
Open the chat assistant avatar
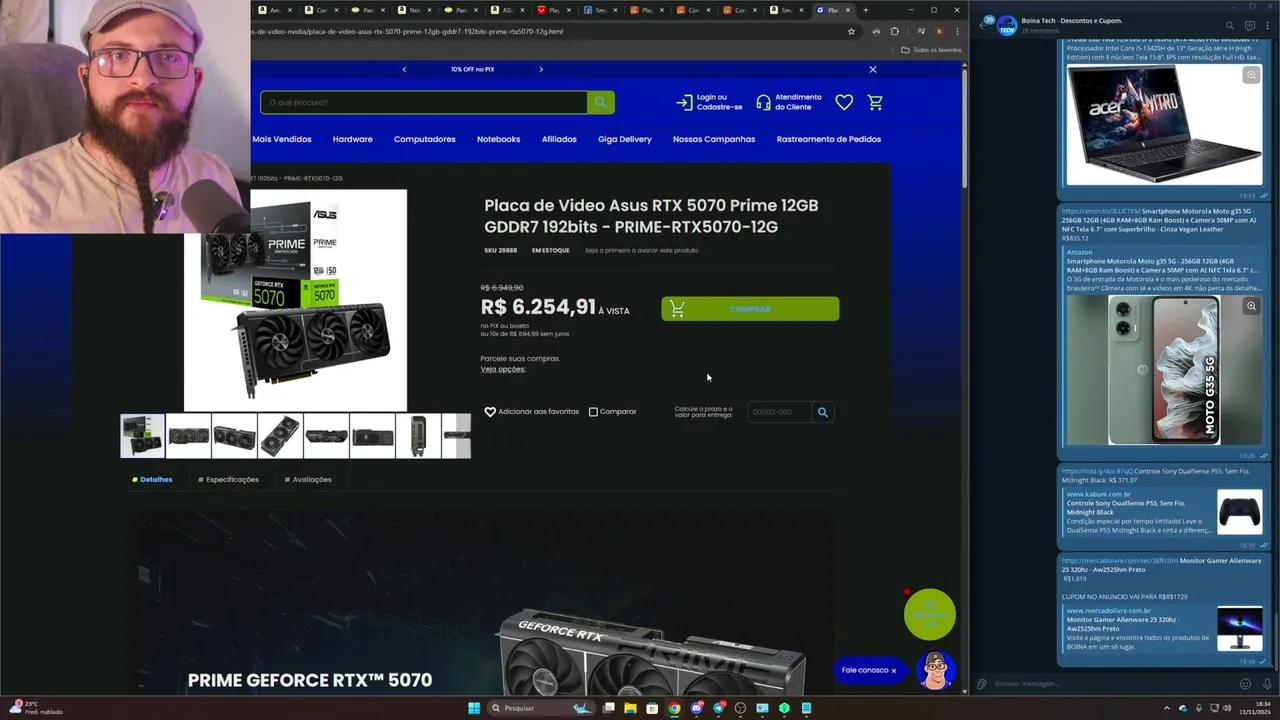point(935,671)
